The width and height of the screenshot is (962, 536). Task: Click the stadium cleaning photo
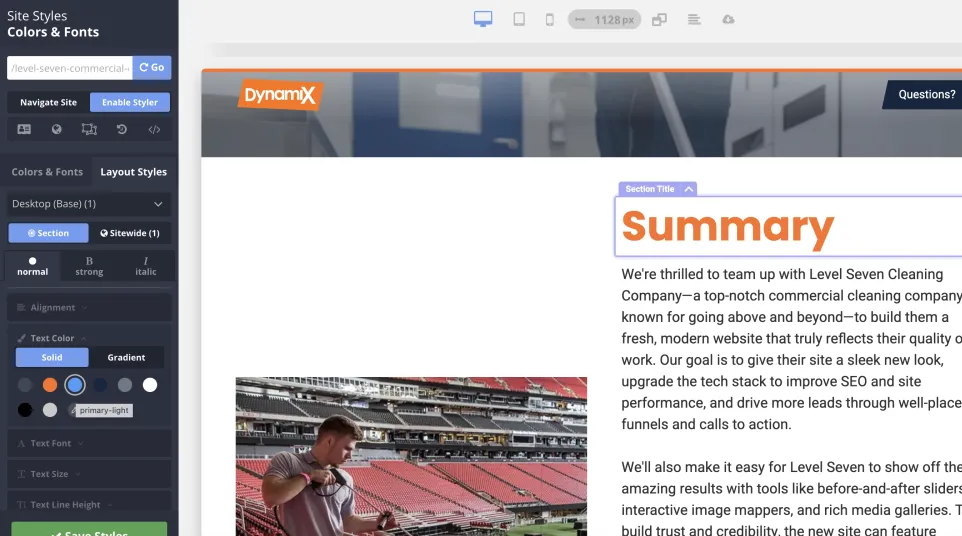(411, 456)
